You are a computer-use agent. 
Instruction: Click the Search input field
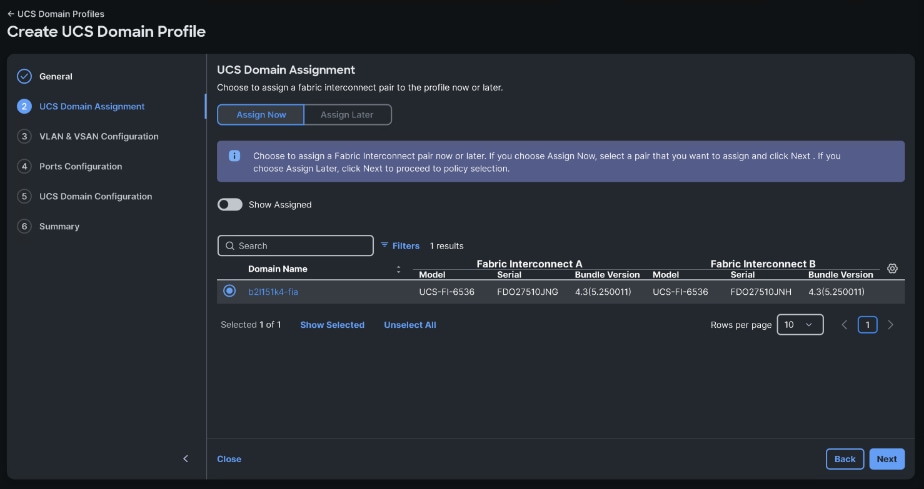pos(295,246)
